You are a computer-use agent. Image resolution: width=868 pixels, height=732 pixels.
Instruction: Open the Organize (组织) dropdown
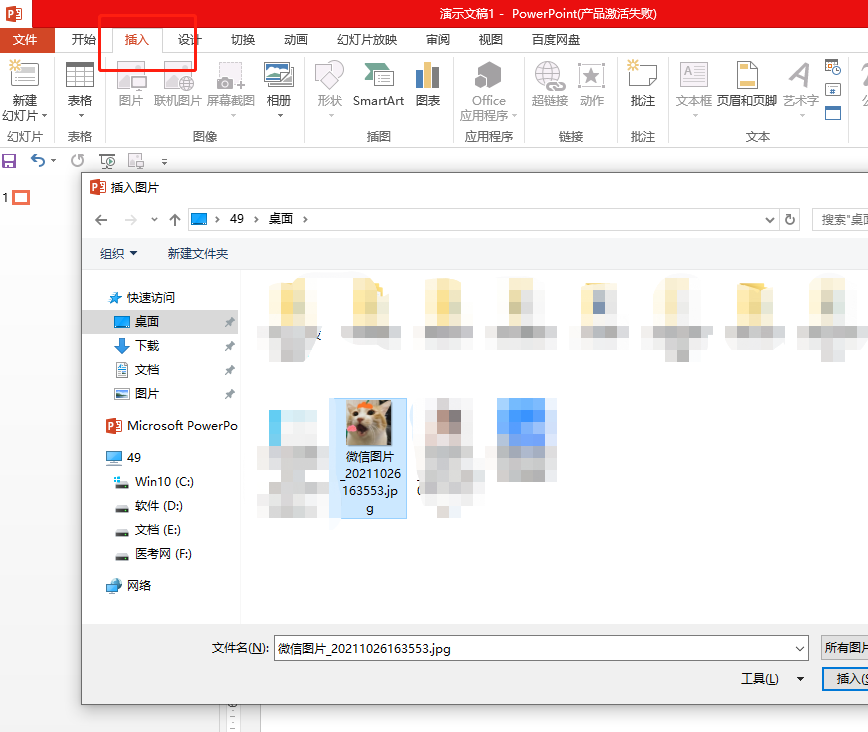118,254
